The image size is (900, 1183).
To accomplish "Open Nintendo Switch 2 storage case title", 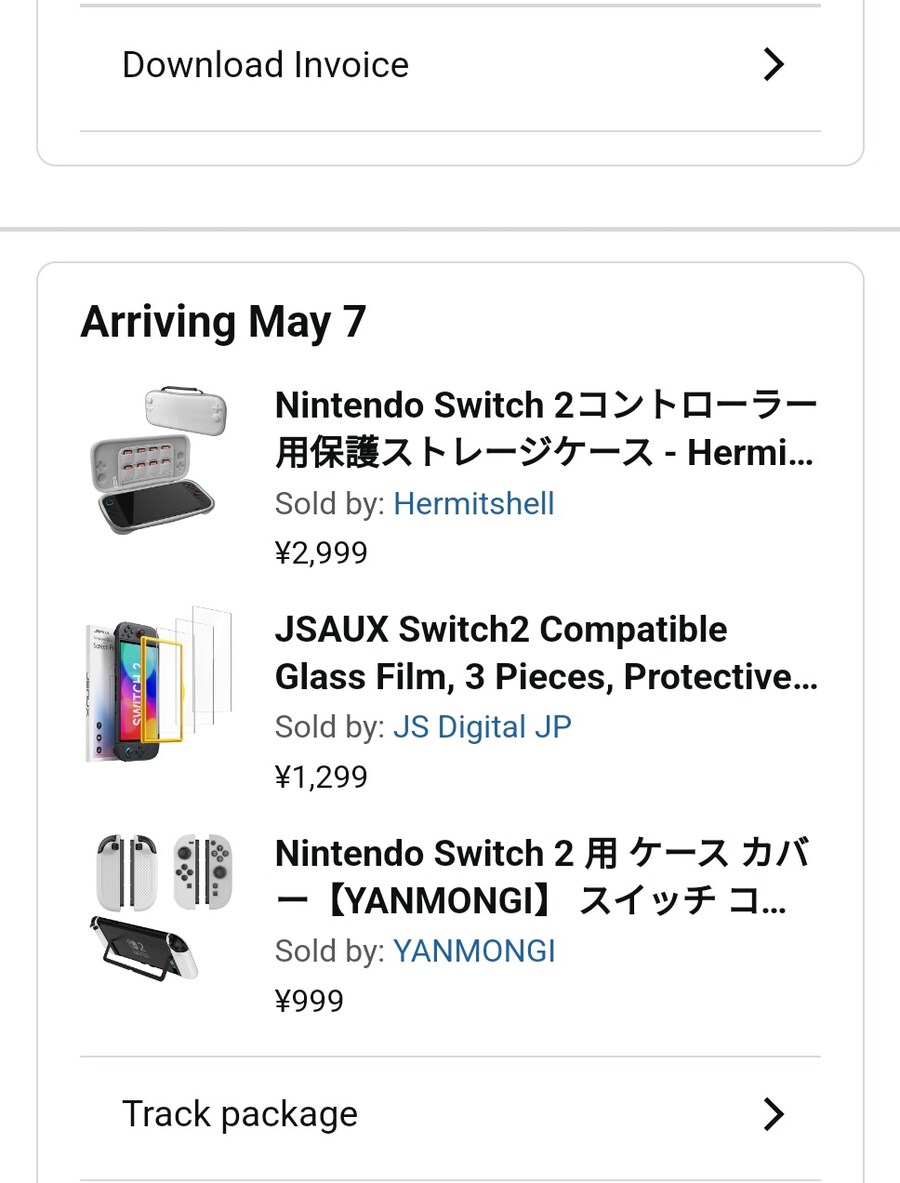I will point(545,430).
